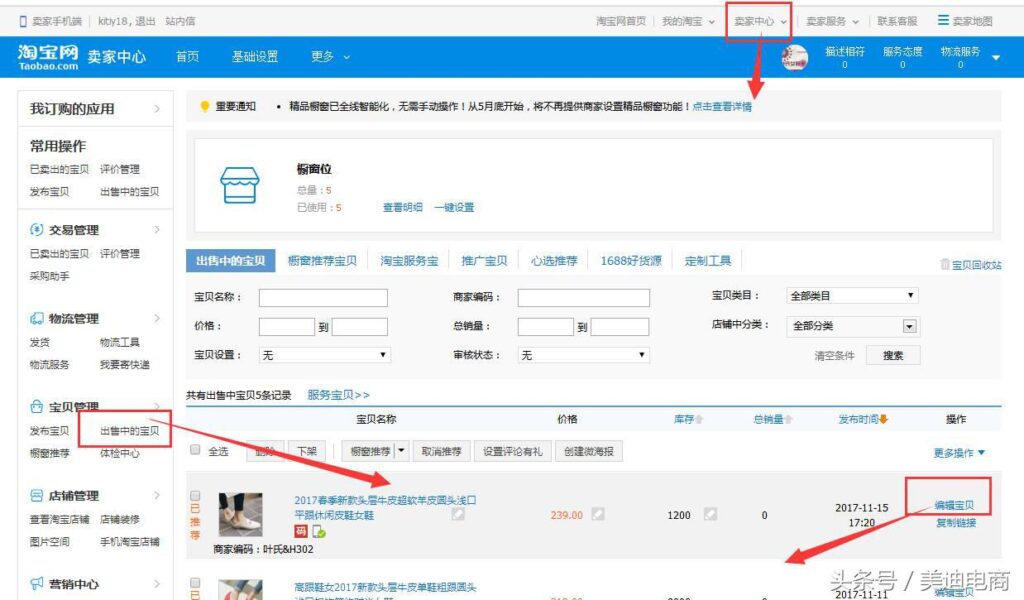Click the 营销中心 megaphone icon in the sidebar

pyautogui.click(x=37, y=584)
